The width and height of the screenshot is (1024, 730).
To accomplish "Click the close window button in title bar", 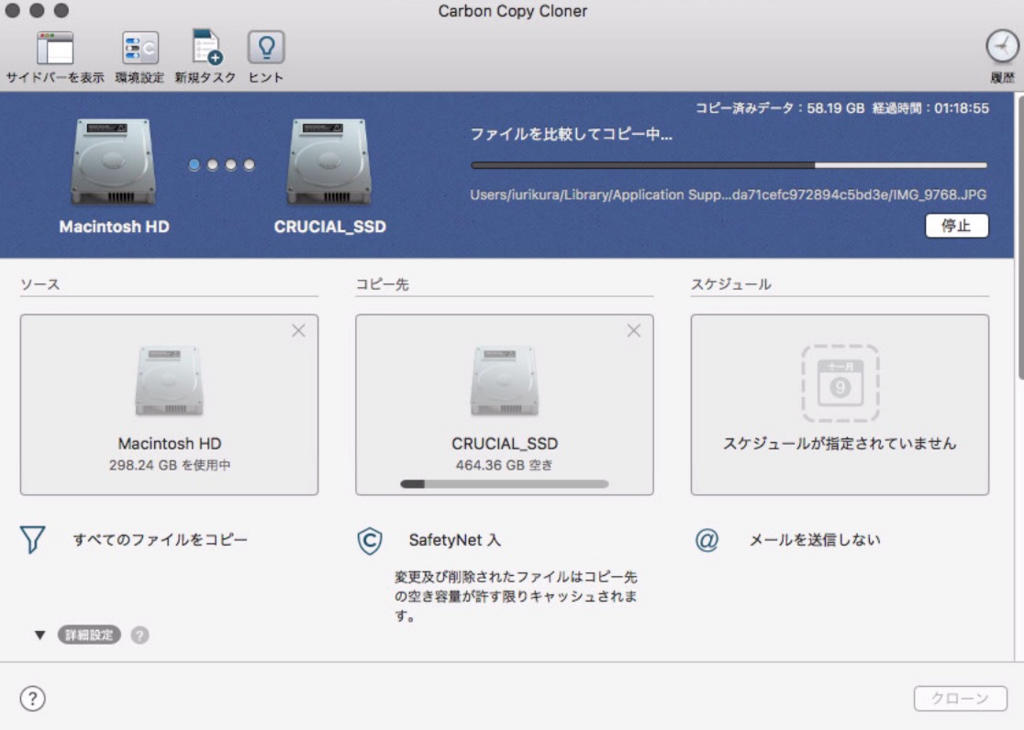I will pos(12,9).
